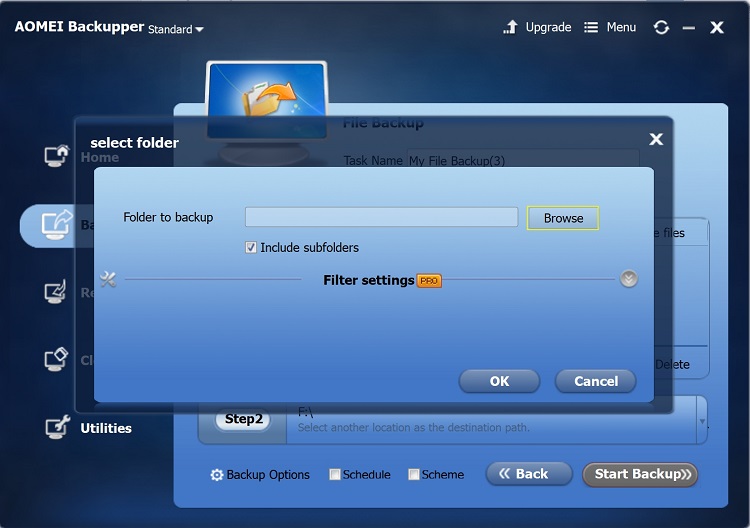This screenshot has height=528, width=750.
Task: Click the refresh icon in title bar
Action: (661, 27)
